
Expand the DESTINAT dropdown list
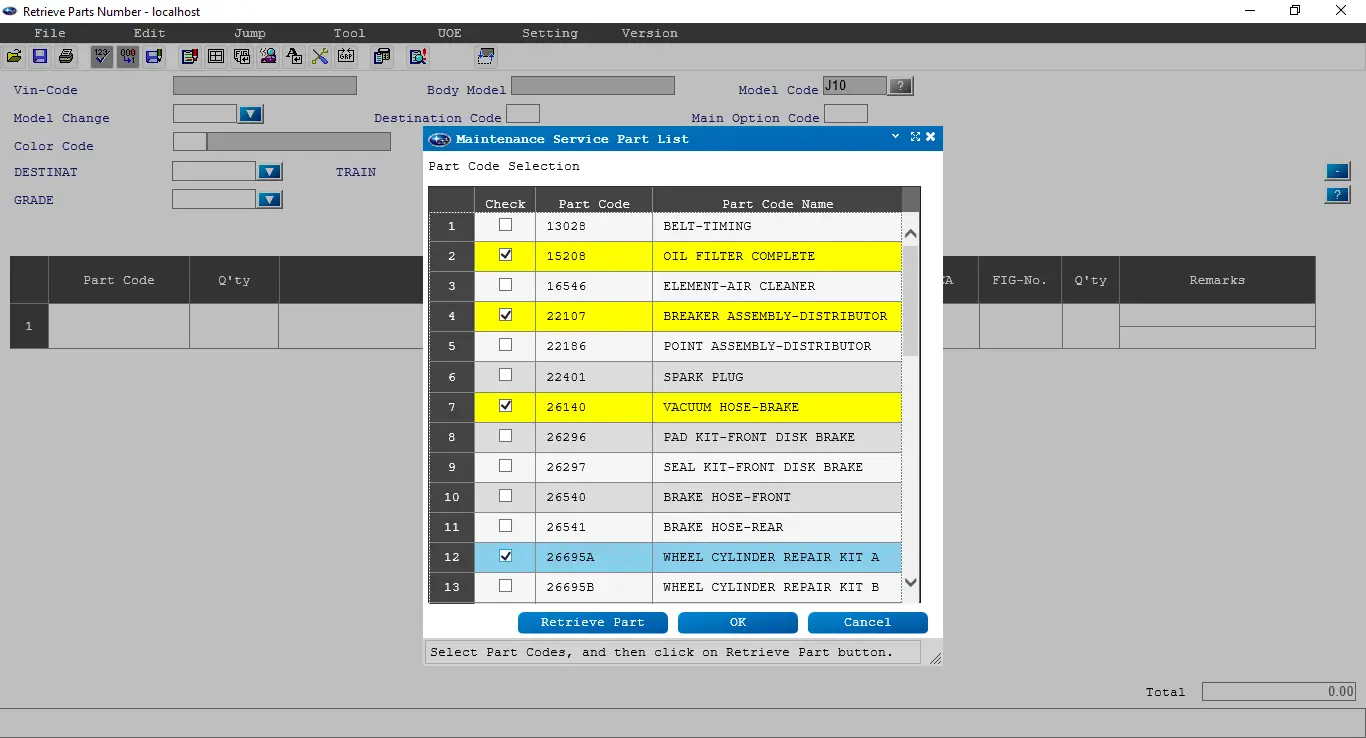click(x=269, y=171)
